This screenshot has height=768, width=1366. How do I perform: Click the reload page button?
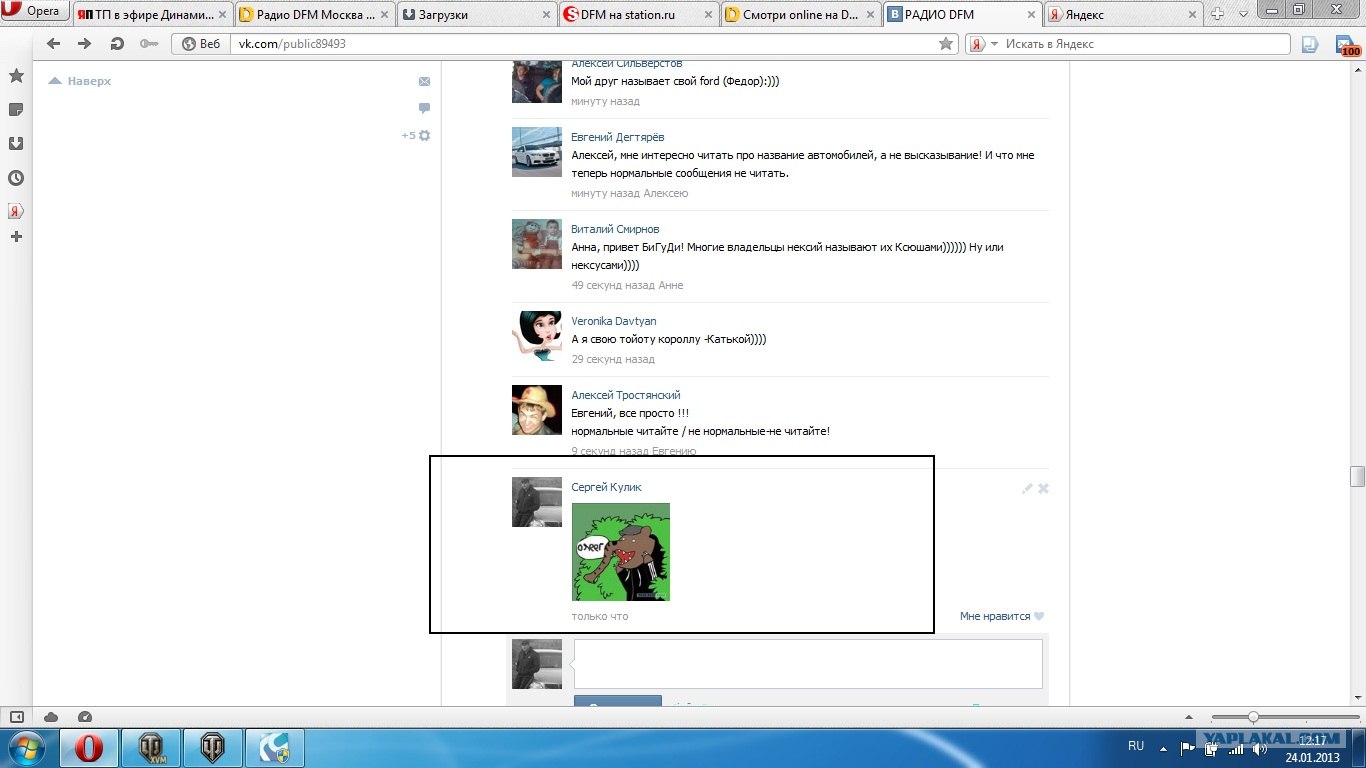coord(117,44)
